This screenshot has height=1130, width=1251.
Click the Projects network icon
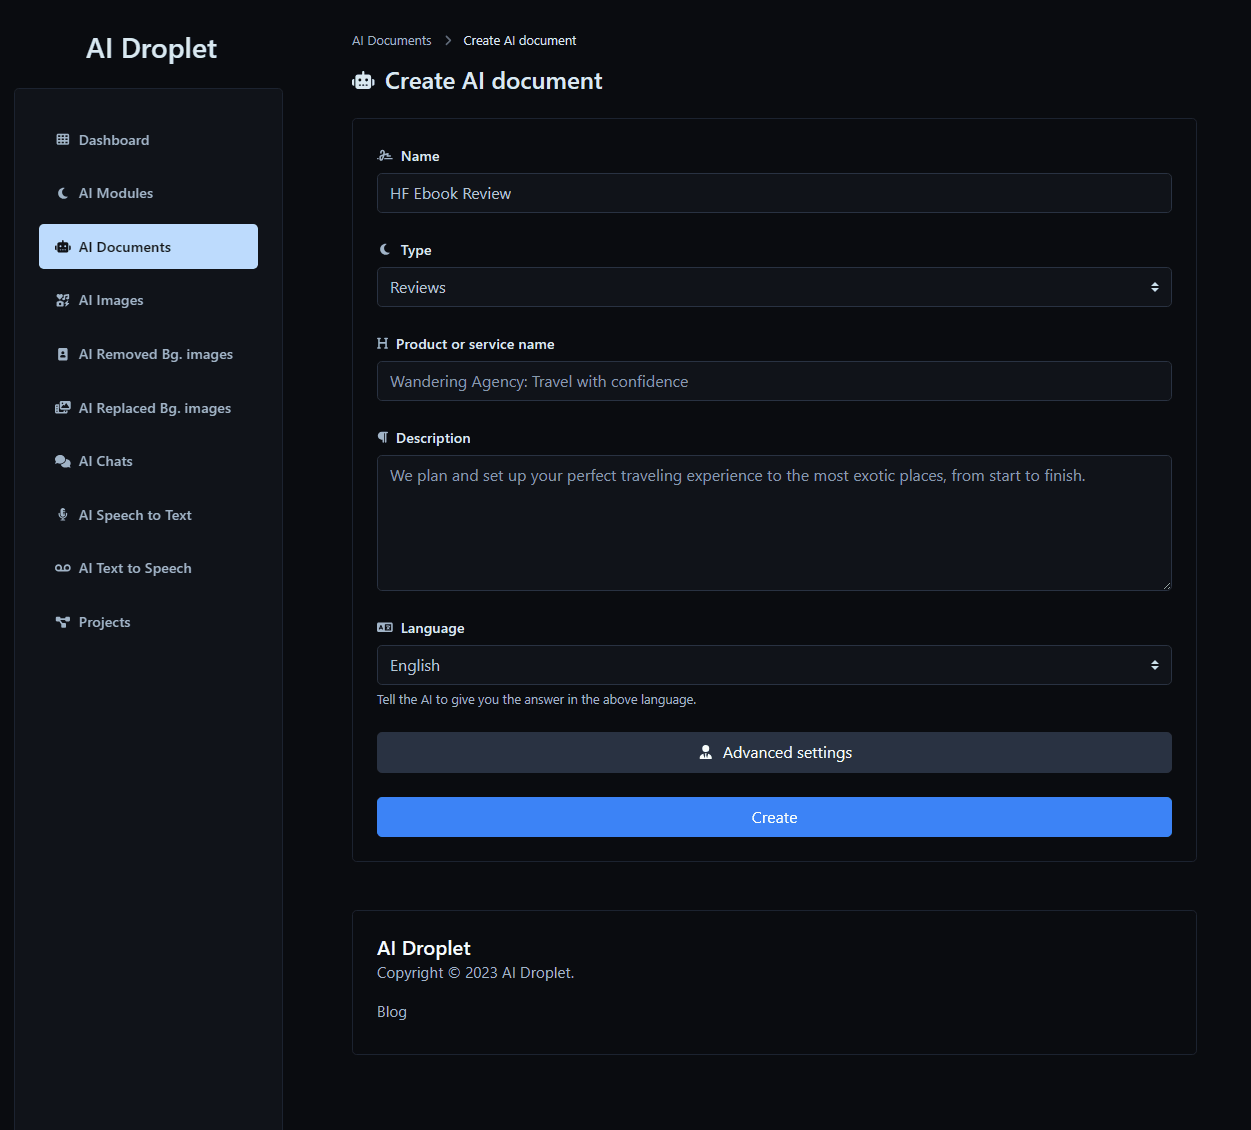coord(63,622)
